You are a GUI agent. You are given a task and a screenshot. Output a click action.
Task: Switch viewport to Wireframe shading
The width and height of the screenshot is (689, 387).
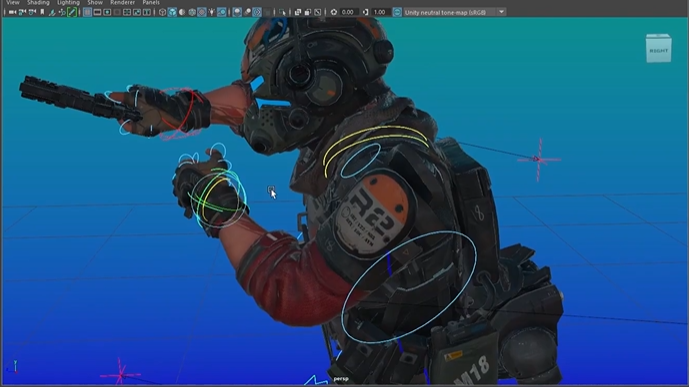162,12
